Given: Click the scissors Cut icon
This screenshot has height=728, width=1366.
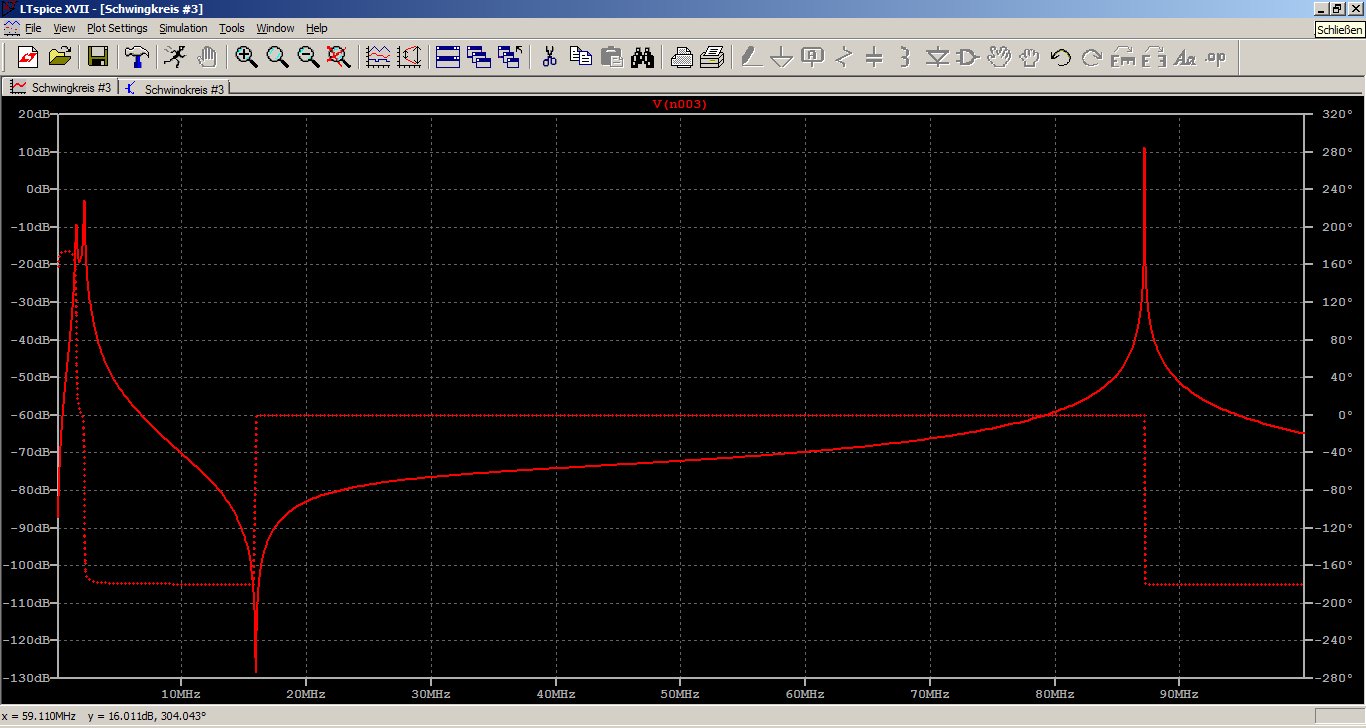Looking at the screenshot, I should (x=549, y=57).
